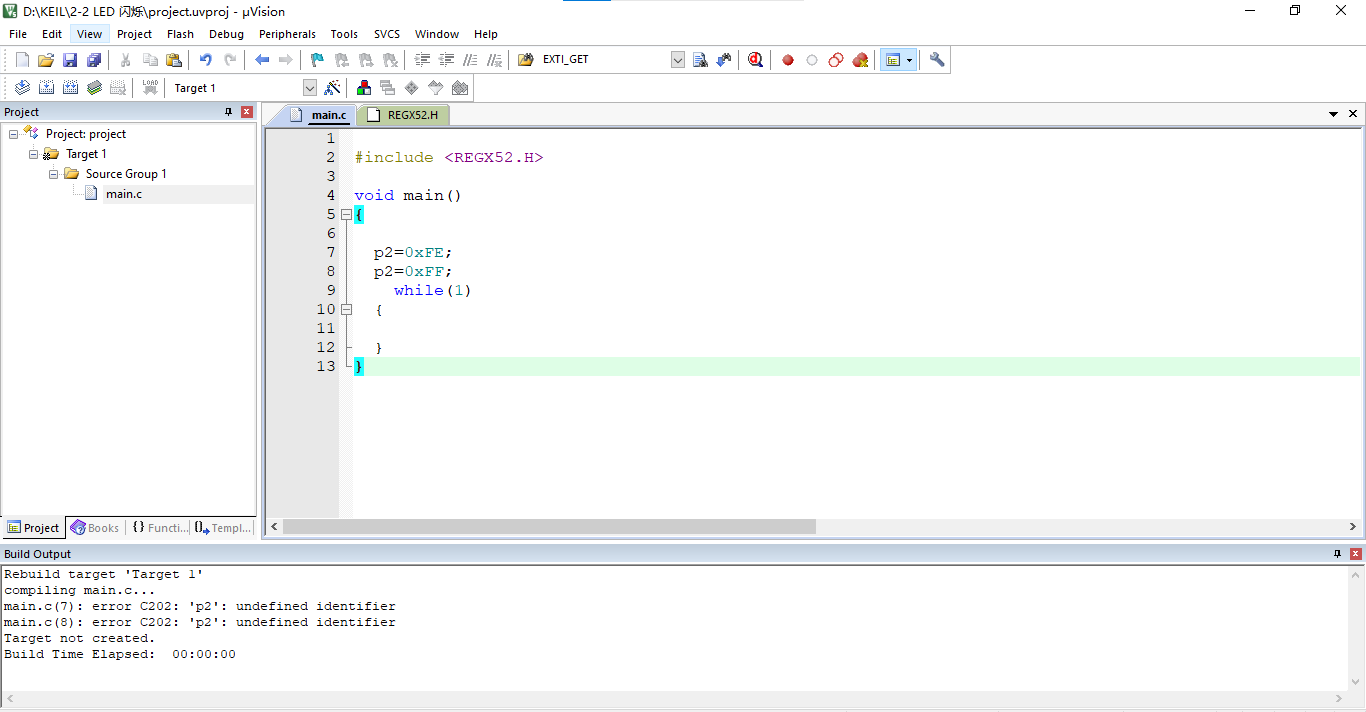The image size is (1366, 712).
Task: Navigate forwards with right arrow icon
Action: (286, 60)
